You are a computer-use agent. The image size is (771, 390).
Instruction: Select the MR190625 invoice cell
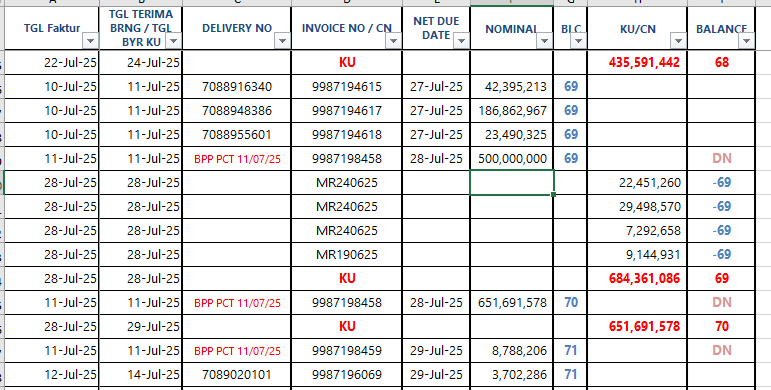[347, 254]
